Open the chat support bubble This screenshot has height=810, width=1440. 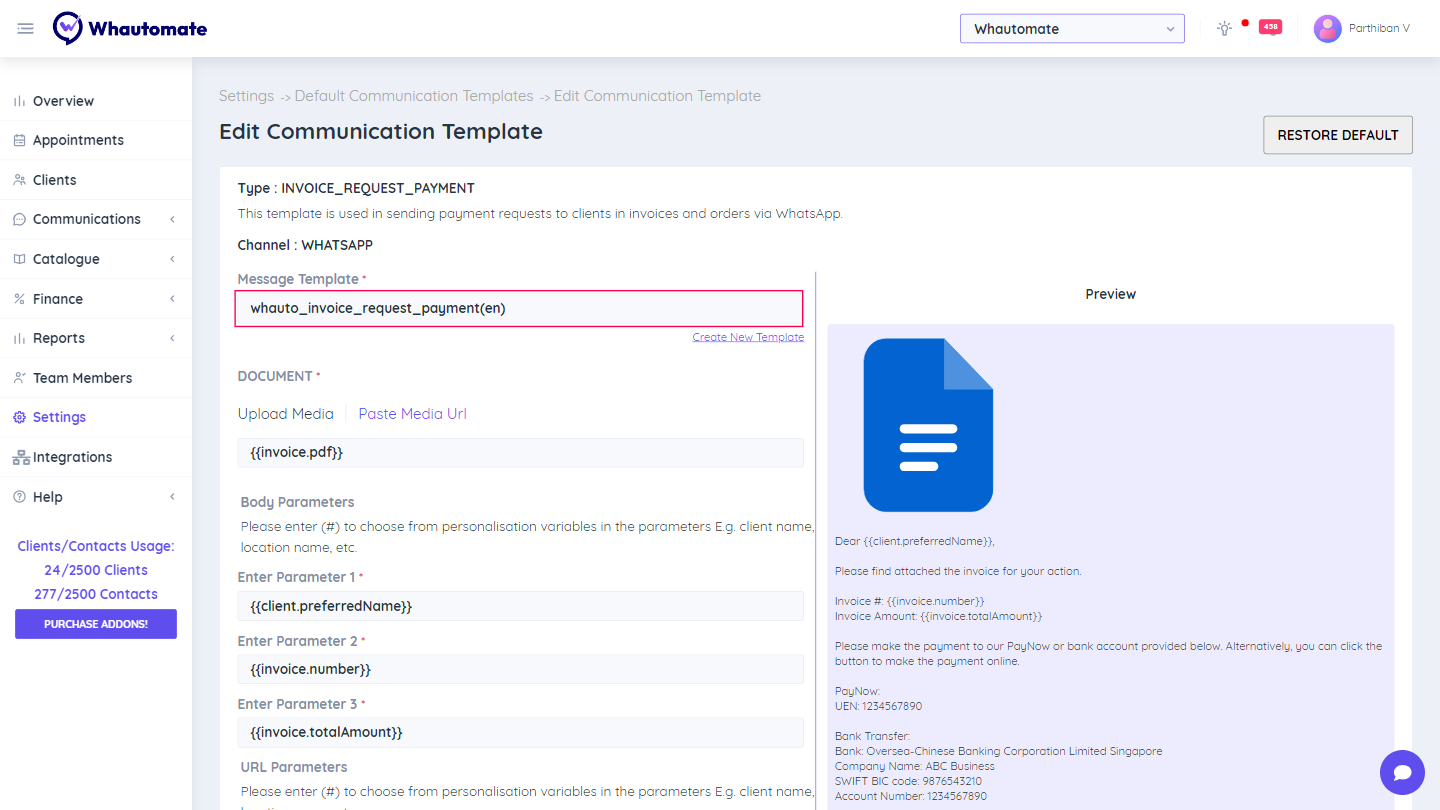[x=1402, y=772]
